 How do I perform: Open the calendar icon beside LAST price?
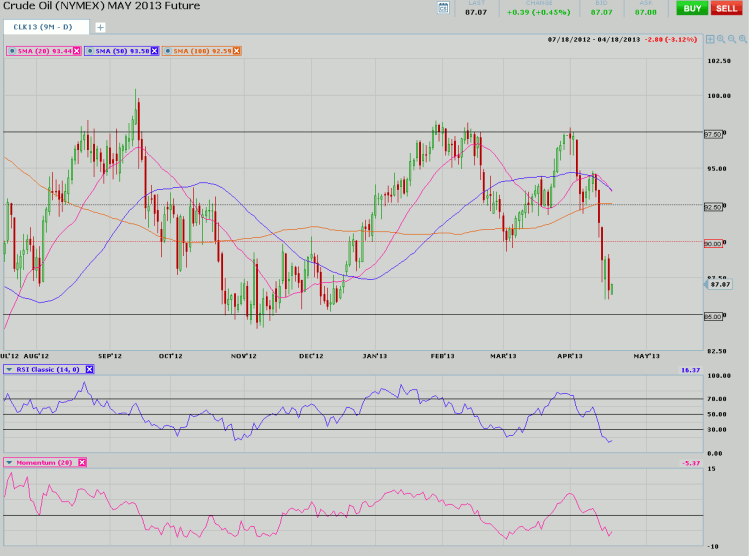tap(444, 8)
